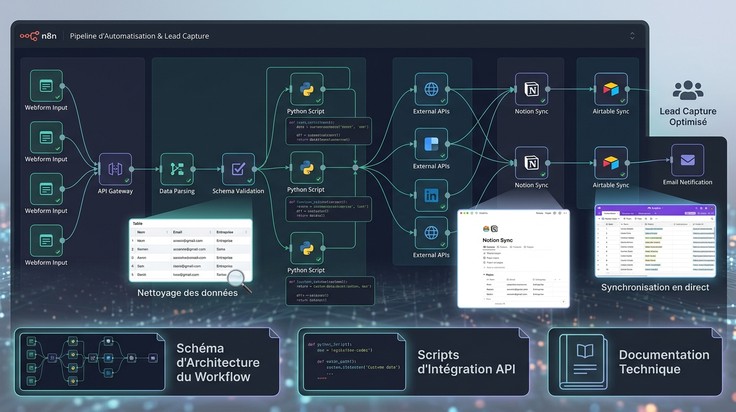Open the Schema Validation node
This screenshot has height=412, width=736.
tap(238, 169)
